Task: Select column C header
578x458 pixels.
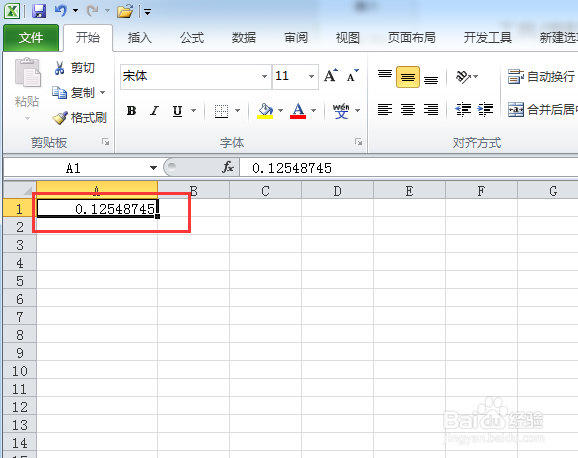Action: pyautogui.click(x=265, y=191)
